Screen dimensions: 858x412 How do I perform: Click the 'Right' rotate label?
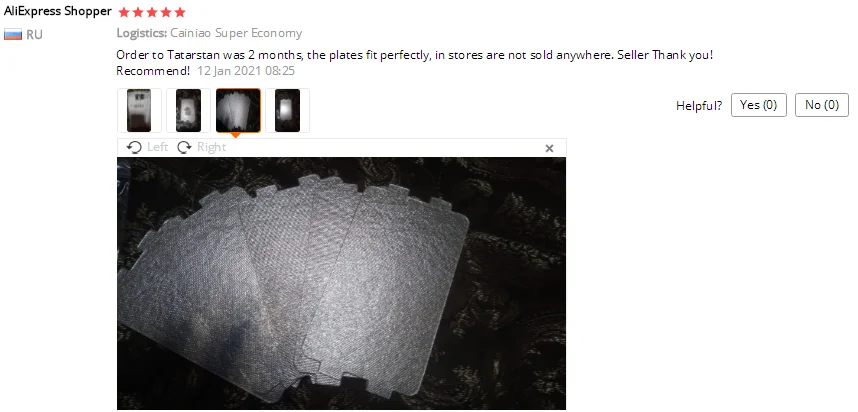click(x=212, y=147)
